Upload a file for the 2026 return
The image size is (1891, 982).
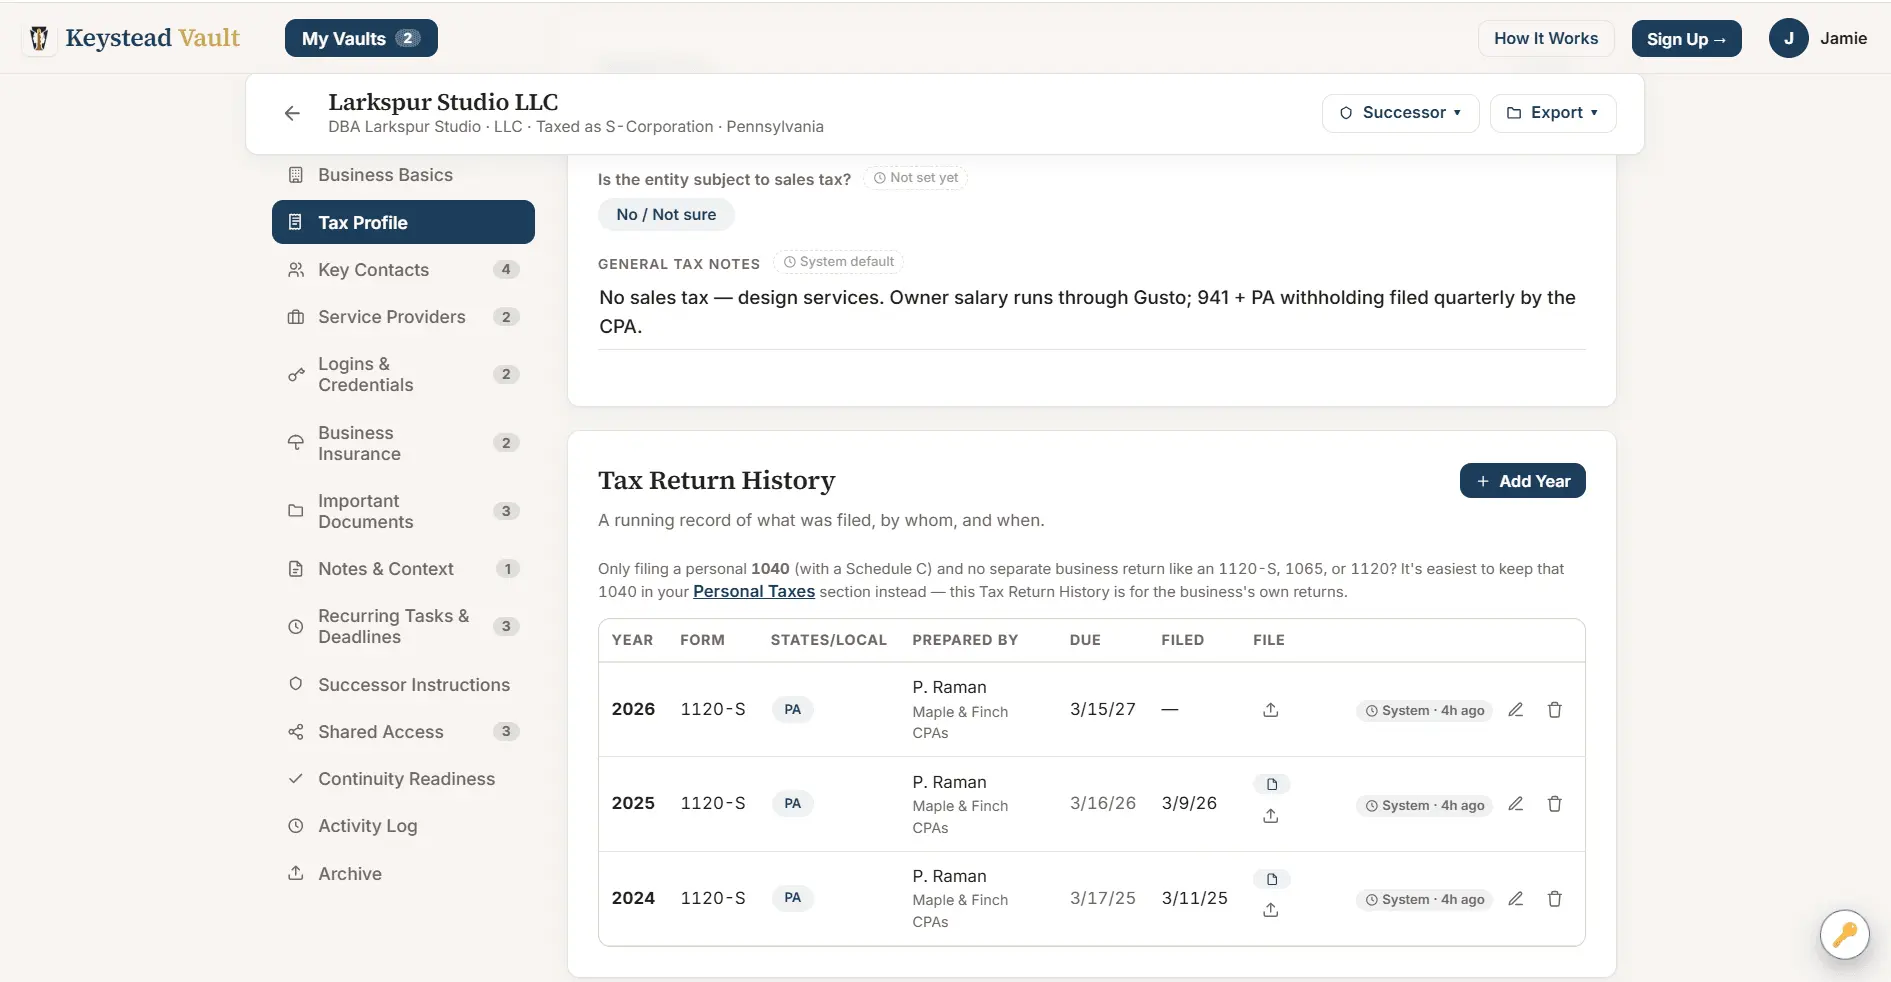click(x=1271, y=710)
